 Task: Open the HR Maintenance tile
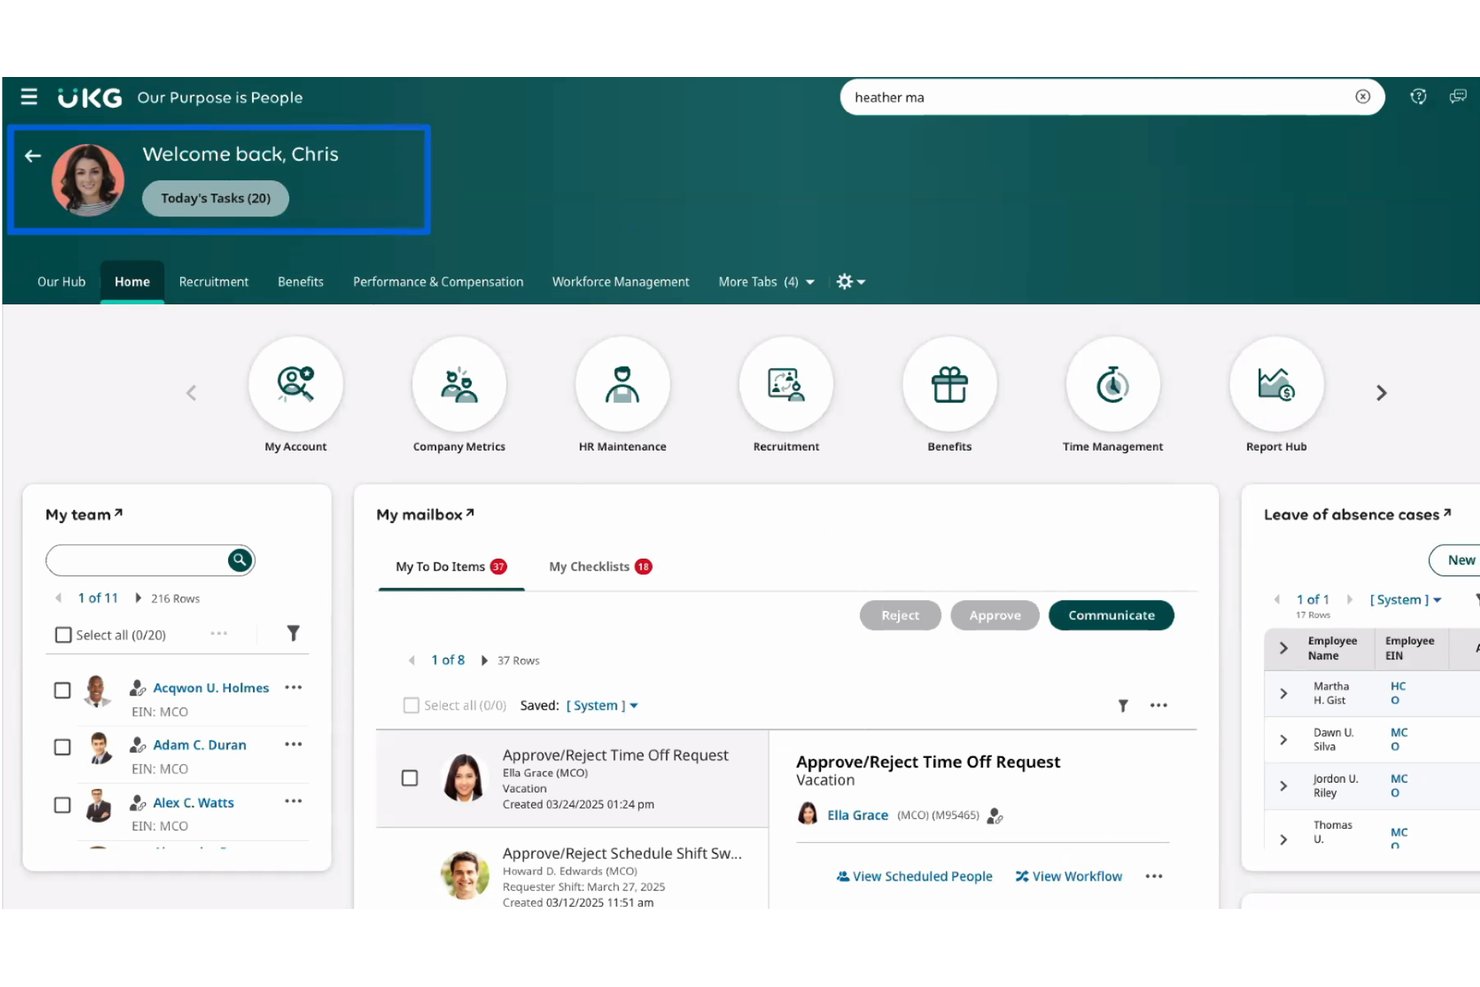click(x=622, y=385)
